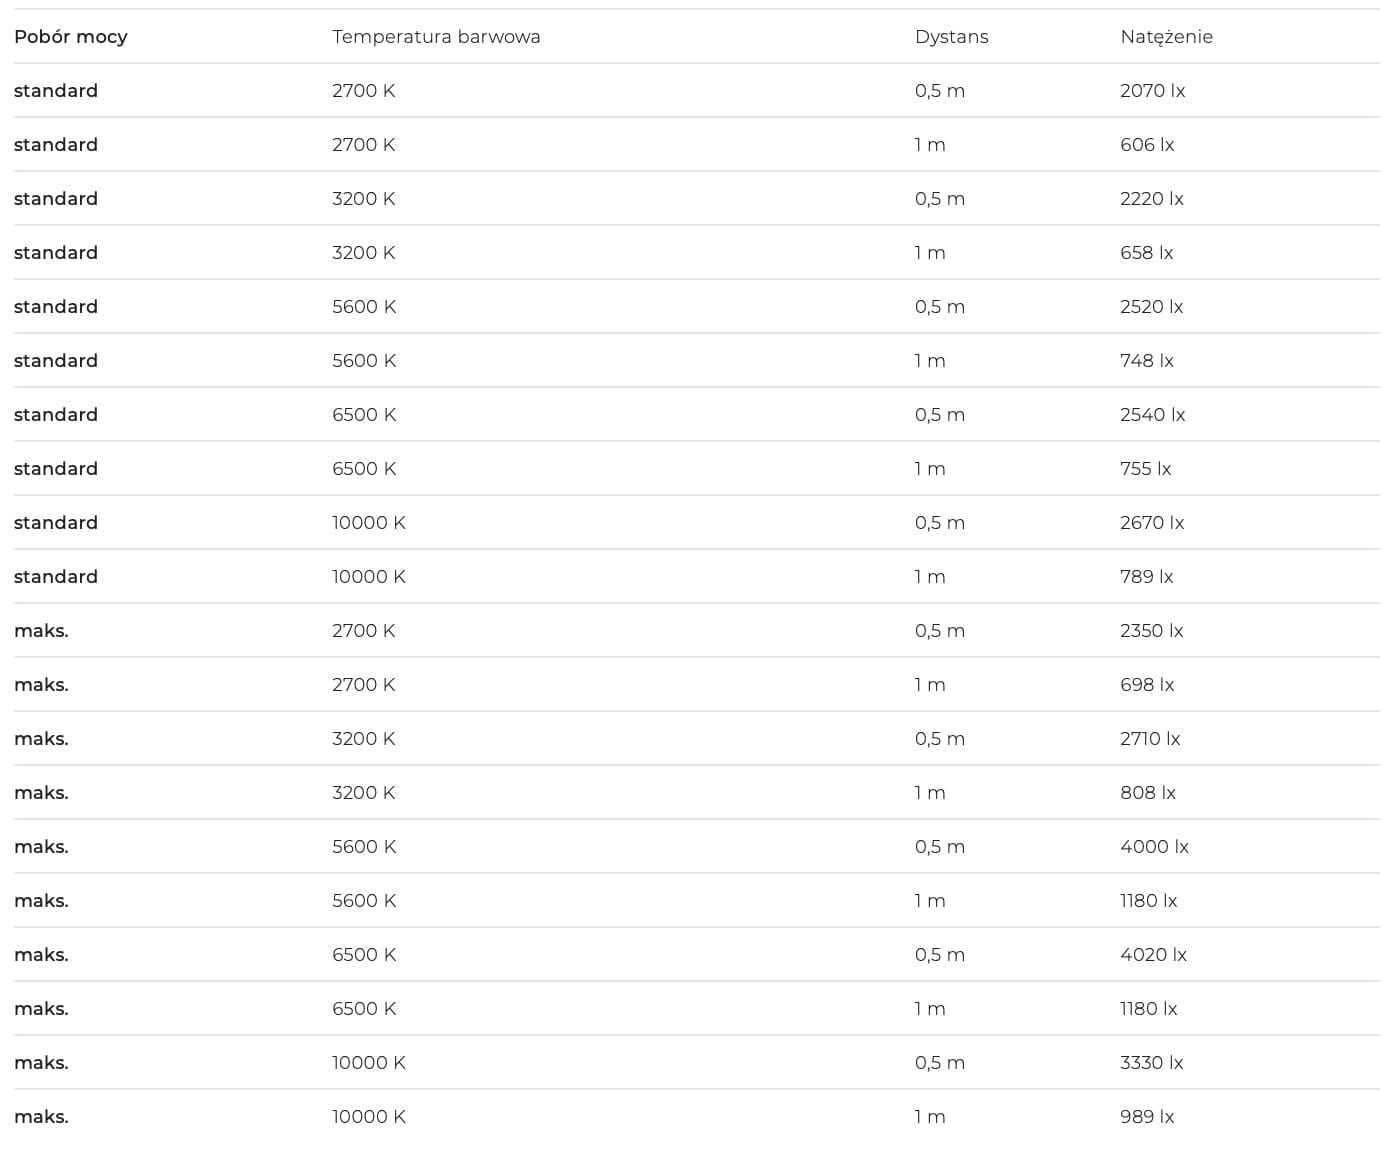The height and width of the screenshot is (1154, 1390).
Task: Click the 4020 lx cell
Action: click(1153, 955)
